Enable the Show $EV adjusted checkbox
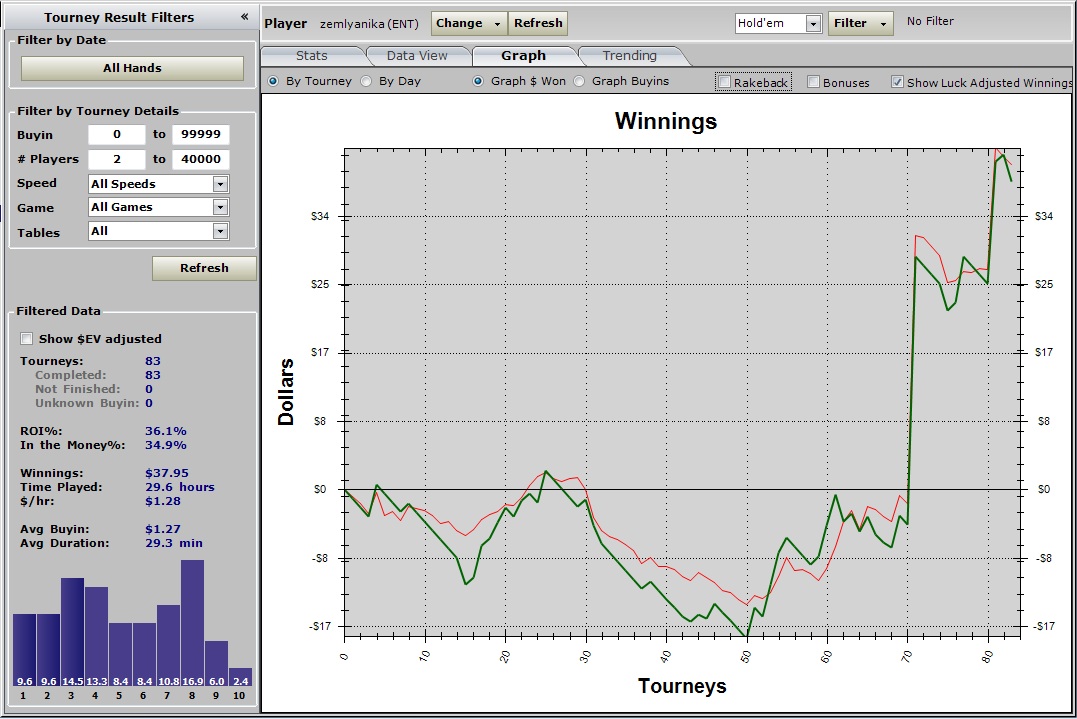 pyautogui.click(x=27, y=339)
